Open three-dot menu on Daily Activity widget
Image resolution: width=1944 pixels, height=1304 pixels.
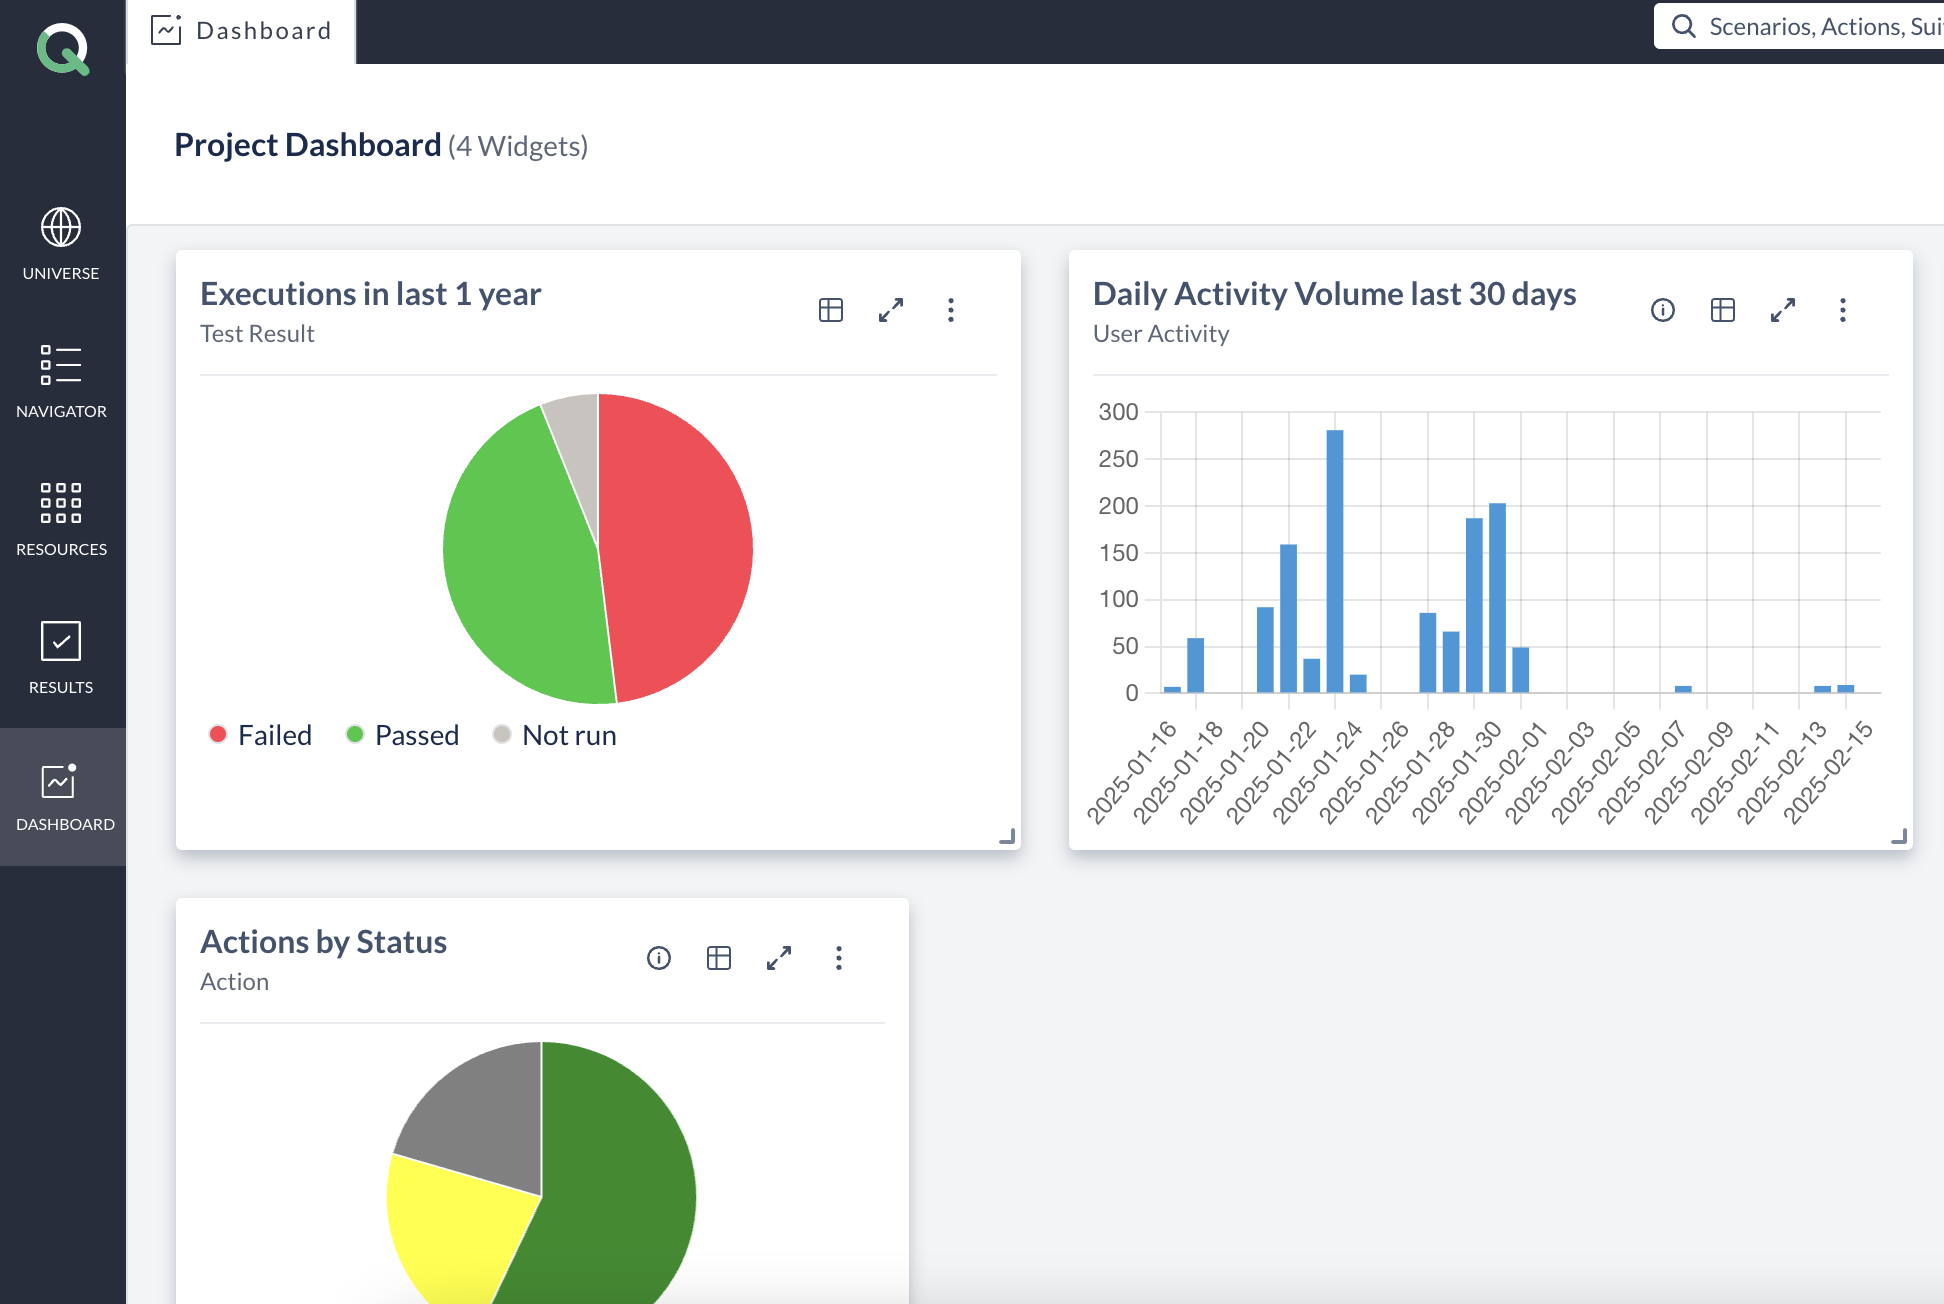(x=1843, y=310)
